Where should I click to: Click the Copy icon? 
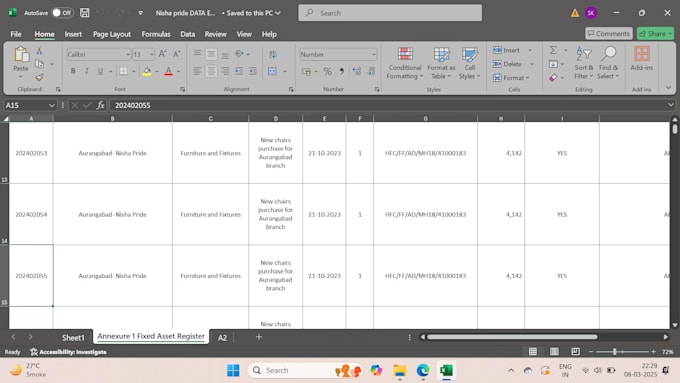click(x=39, y=64)
